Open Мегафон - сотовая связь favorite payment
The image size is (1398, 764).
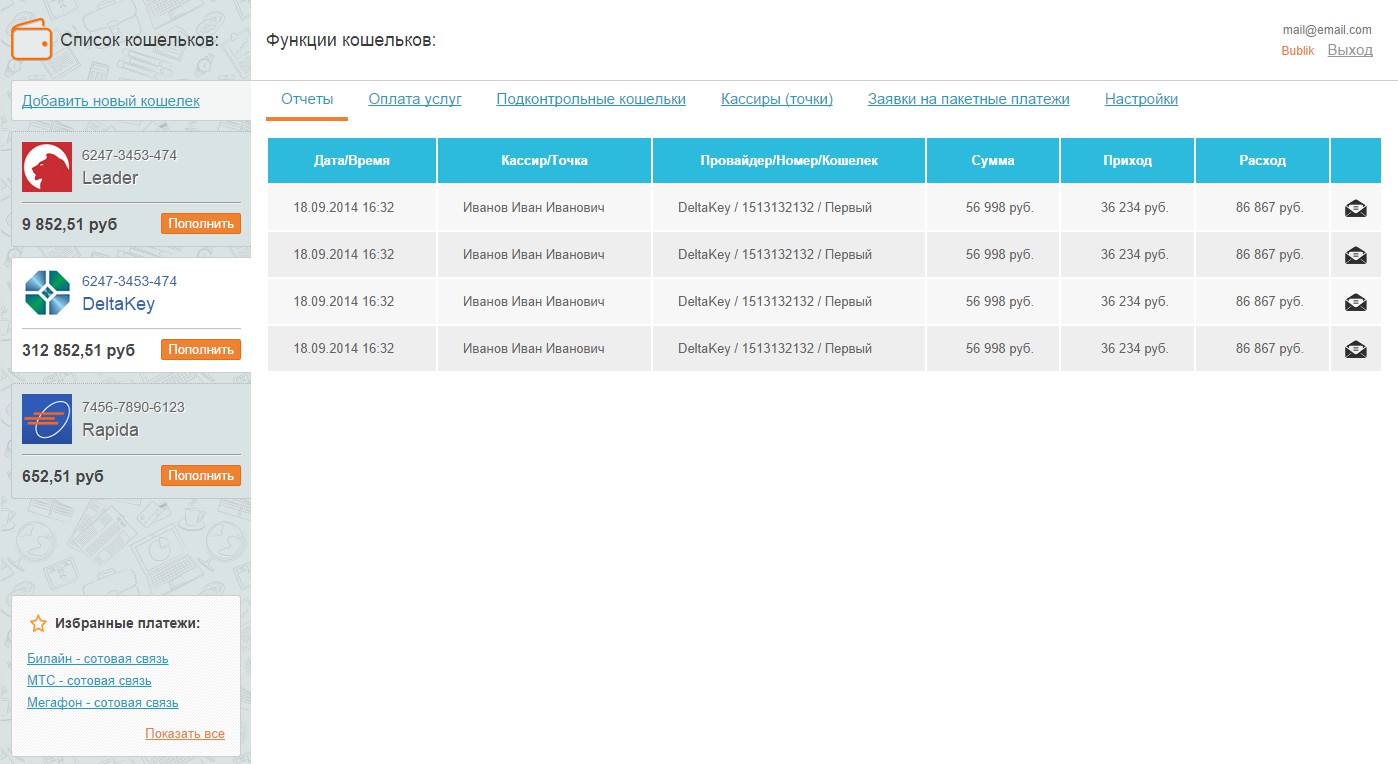(x=103, y=703)
